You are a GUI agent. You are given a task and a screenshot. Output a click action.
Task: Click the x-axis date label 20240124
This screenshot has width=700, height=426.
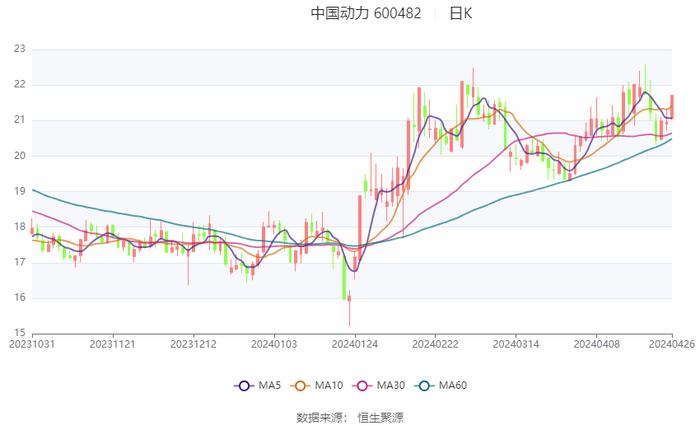click(x=355, y=344)
